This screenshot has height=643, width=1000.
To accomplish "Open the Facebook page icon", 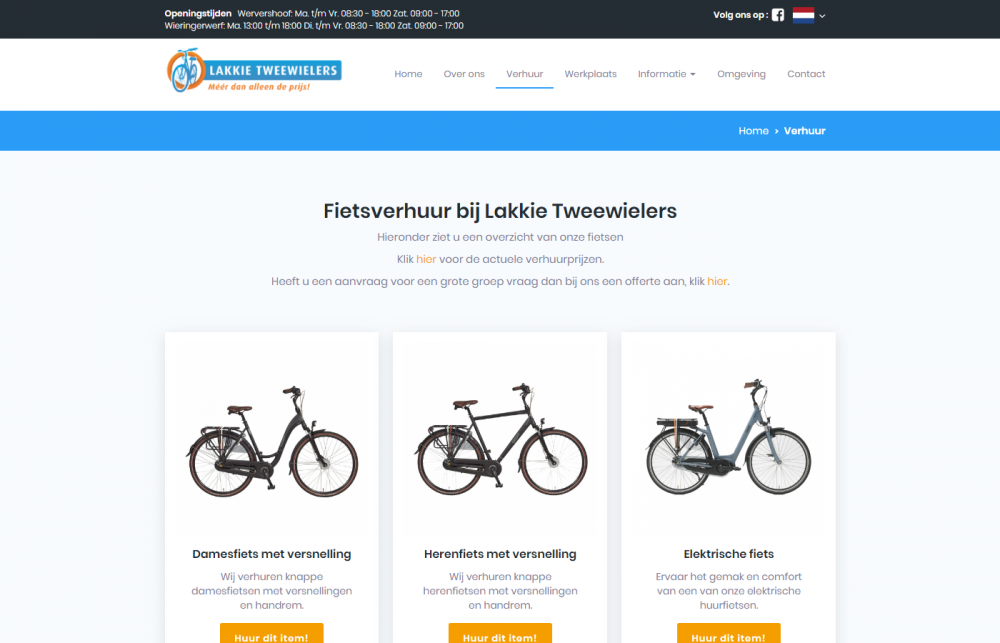I will [777, 15].
